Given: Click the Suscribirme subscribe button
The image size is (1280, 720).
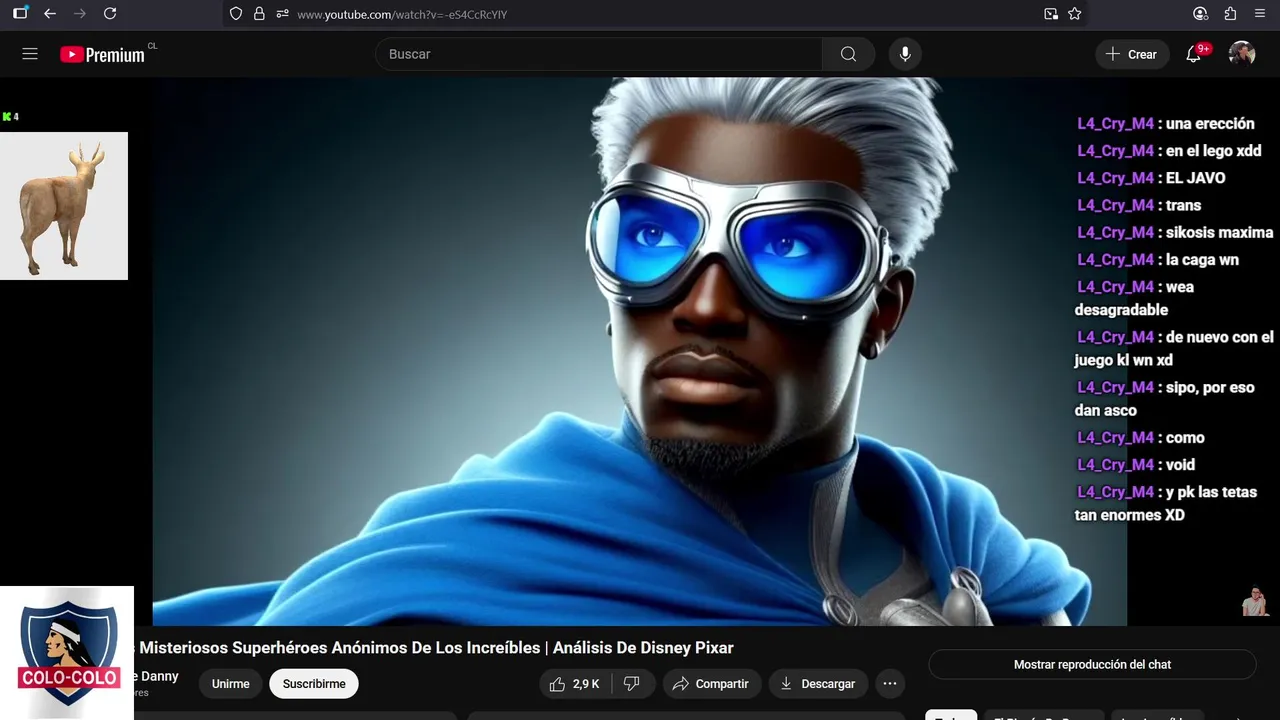Looking at the screenshot, I should coord(314,684).
